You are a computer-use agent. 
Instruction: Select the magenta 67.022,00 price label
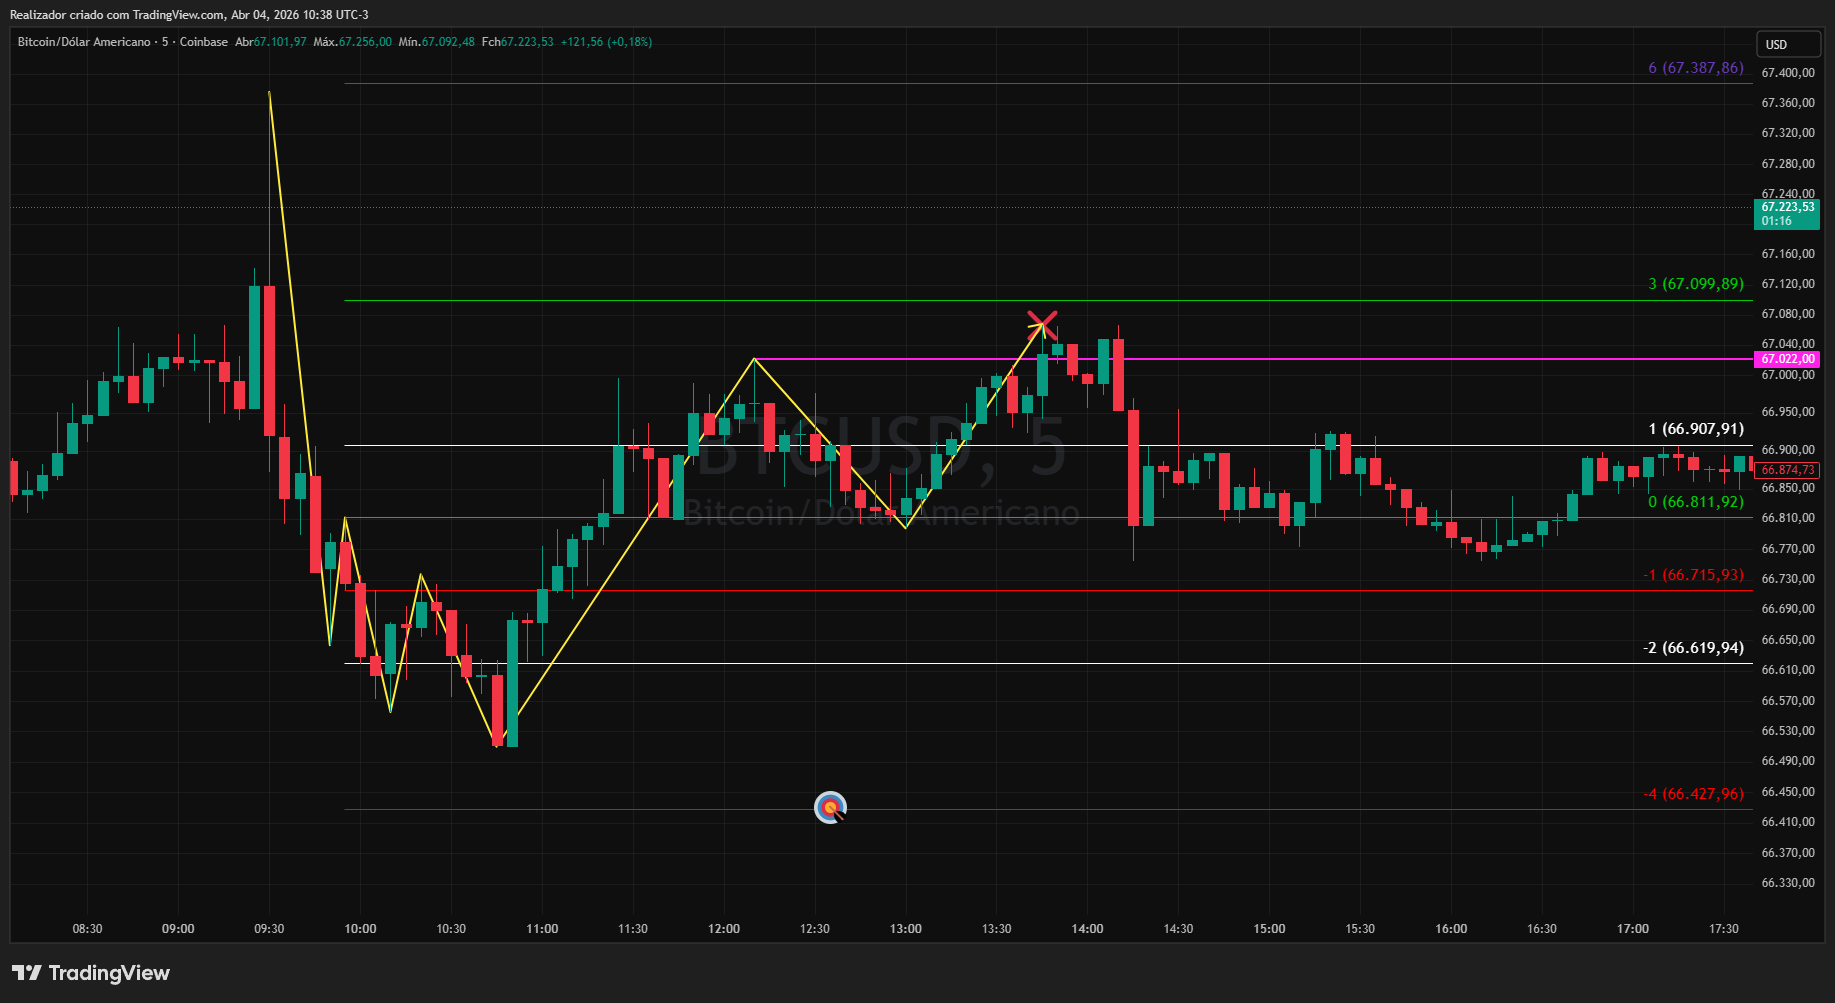pyautogui.click(x=1787, y=359)
